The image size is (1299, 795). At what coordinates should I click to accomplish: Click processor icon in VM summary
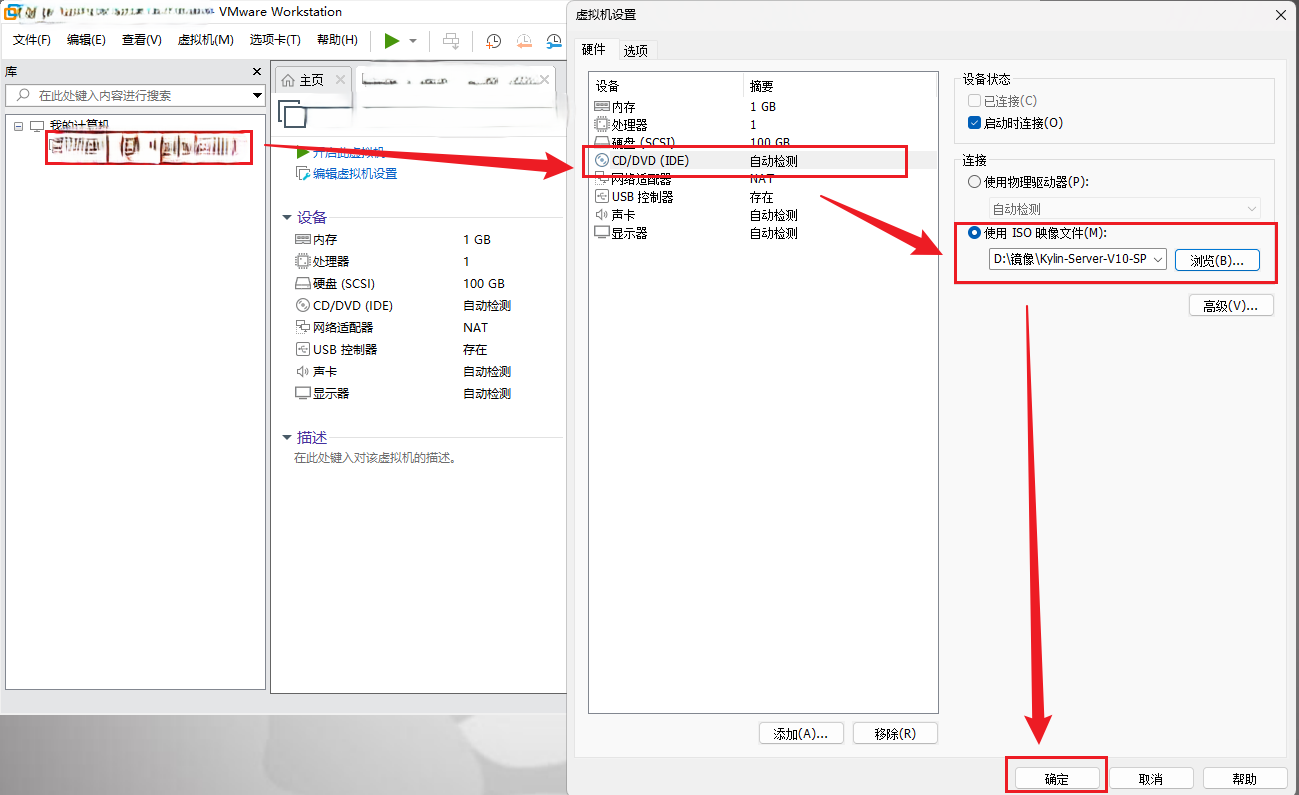click(303, 262)
